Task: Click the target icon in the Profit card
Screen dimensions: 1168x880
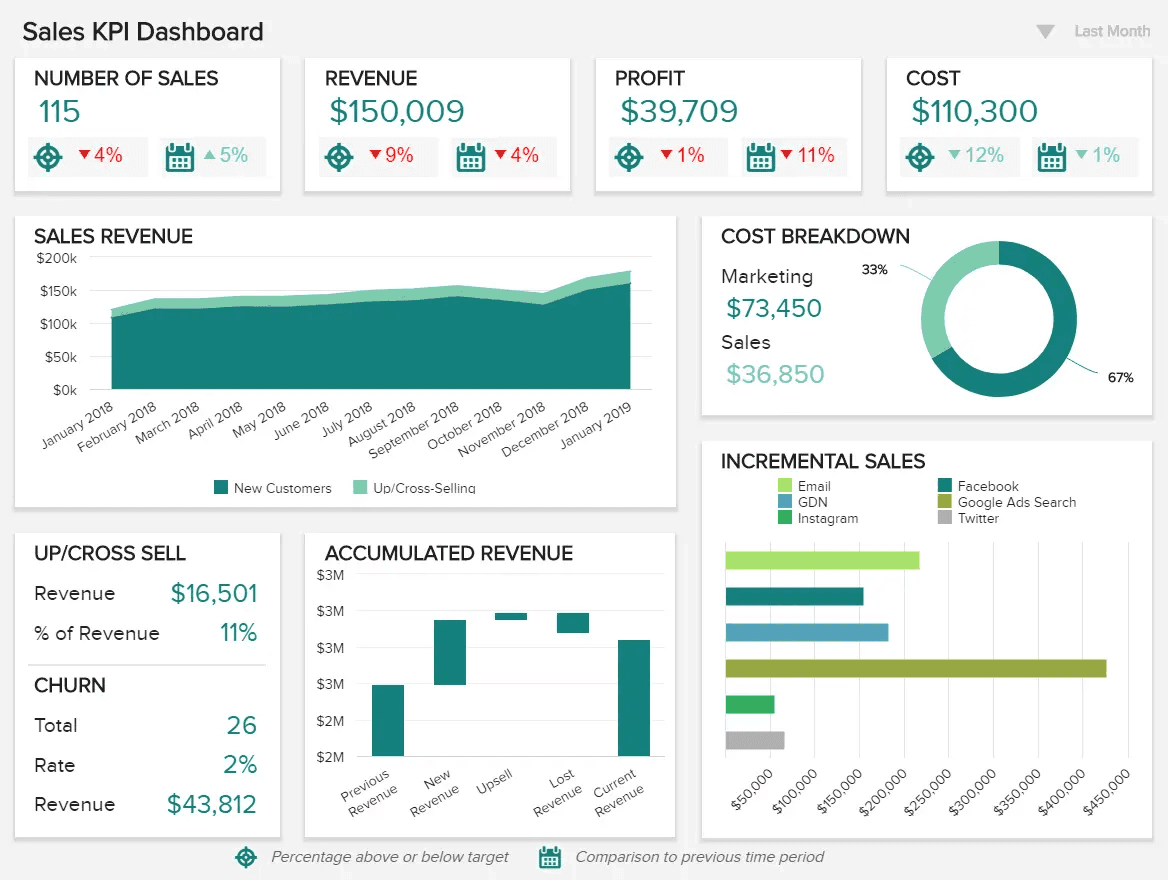Action: (628, 157)
